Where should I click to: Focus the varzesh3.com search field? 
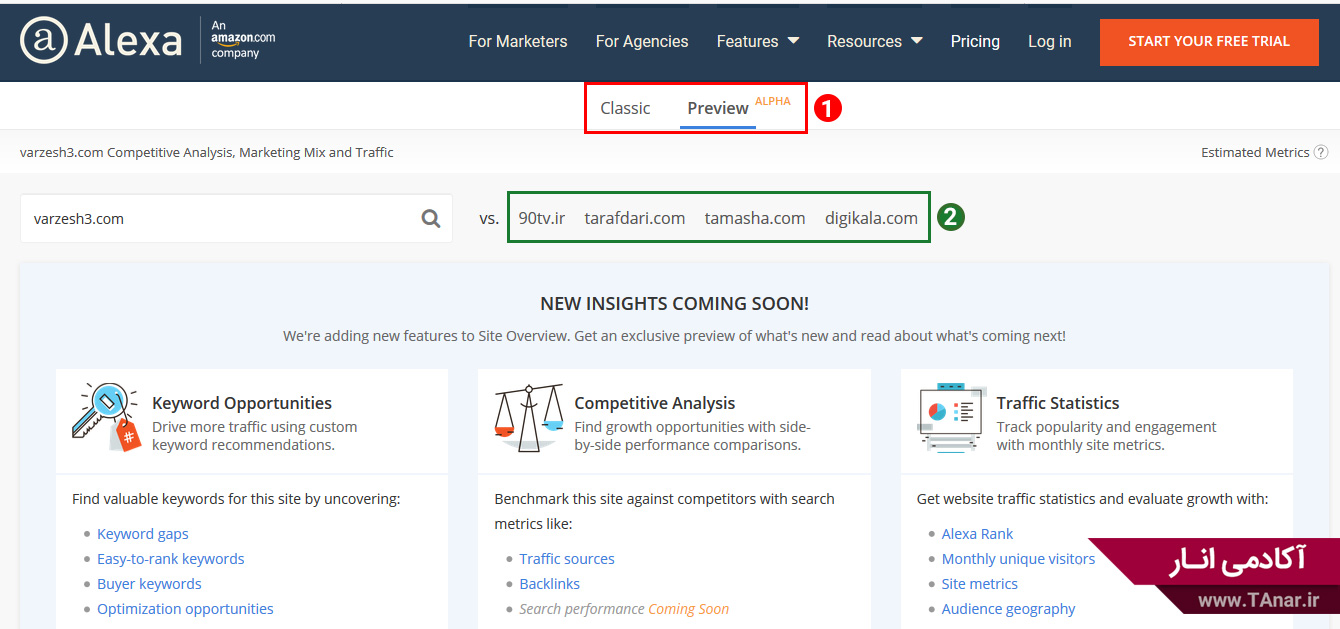point(215,218)
